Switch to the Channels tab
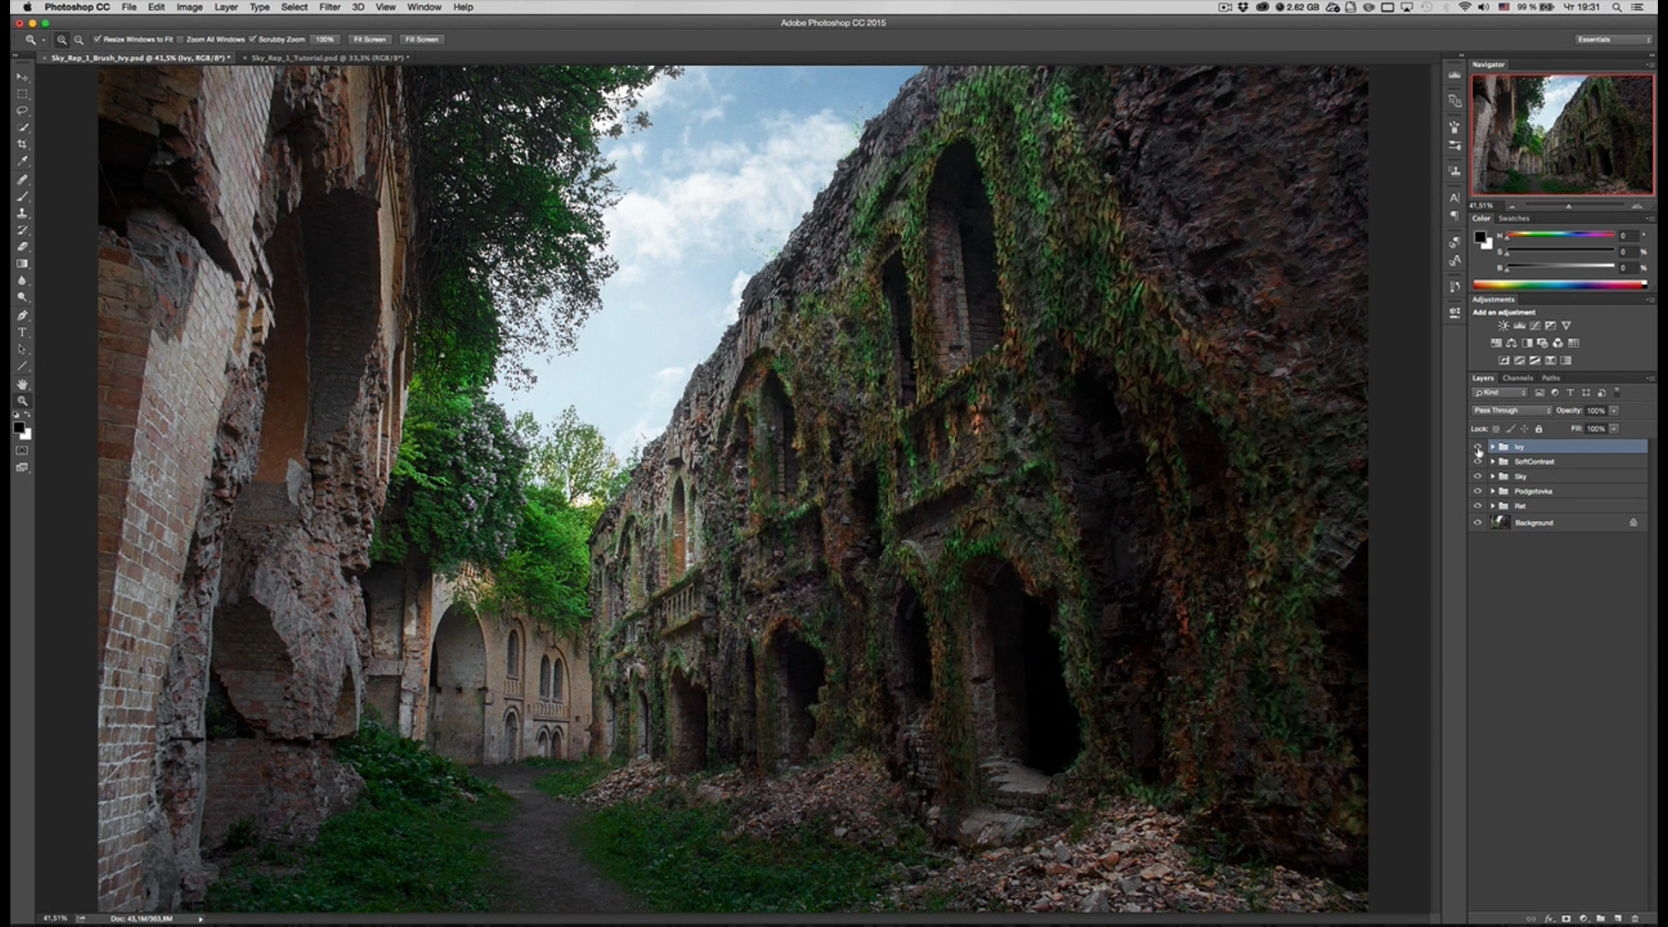 click(1517, 378)
